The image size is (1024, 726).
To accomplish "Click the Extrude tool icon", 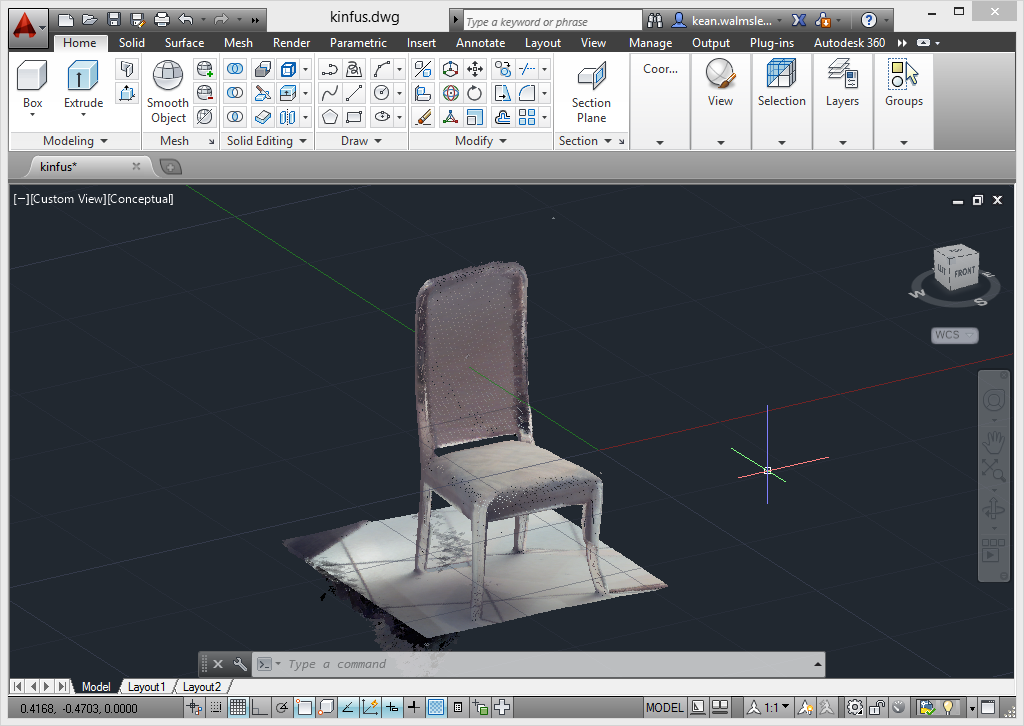I will tap(83, 77).
